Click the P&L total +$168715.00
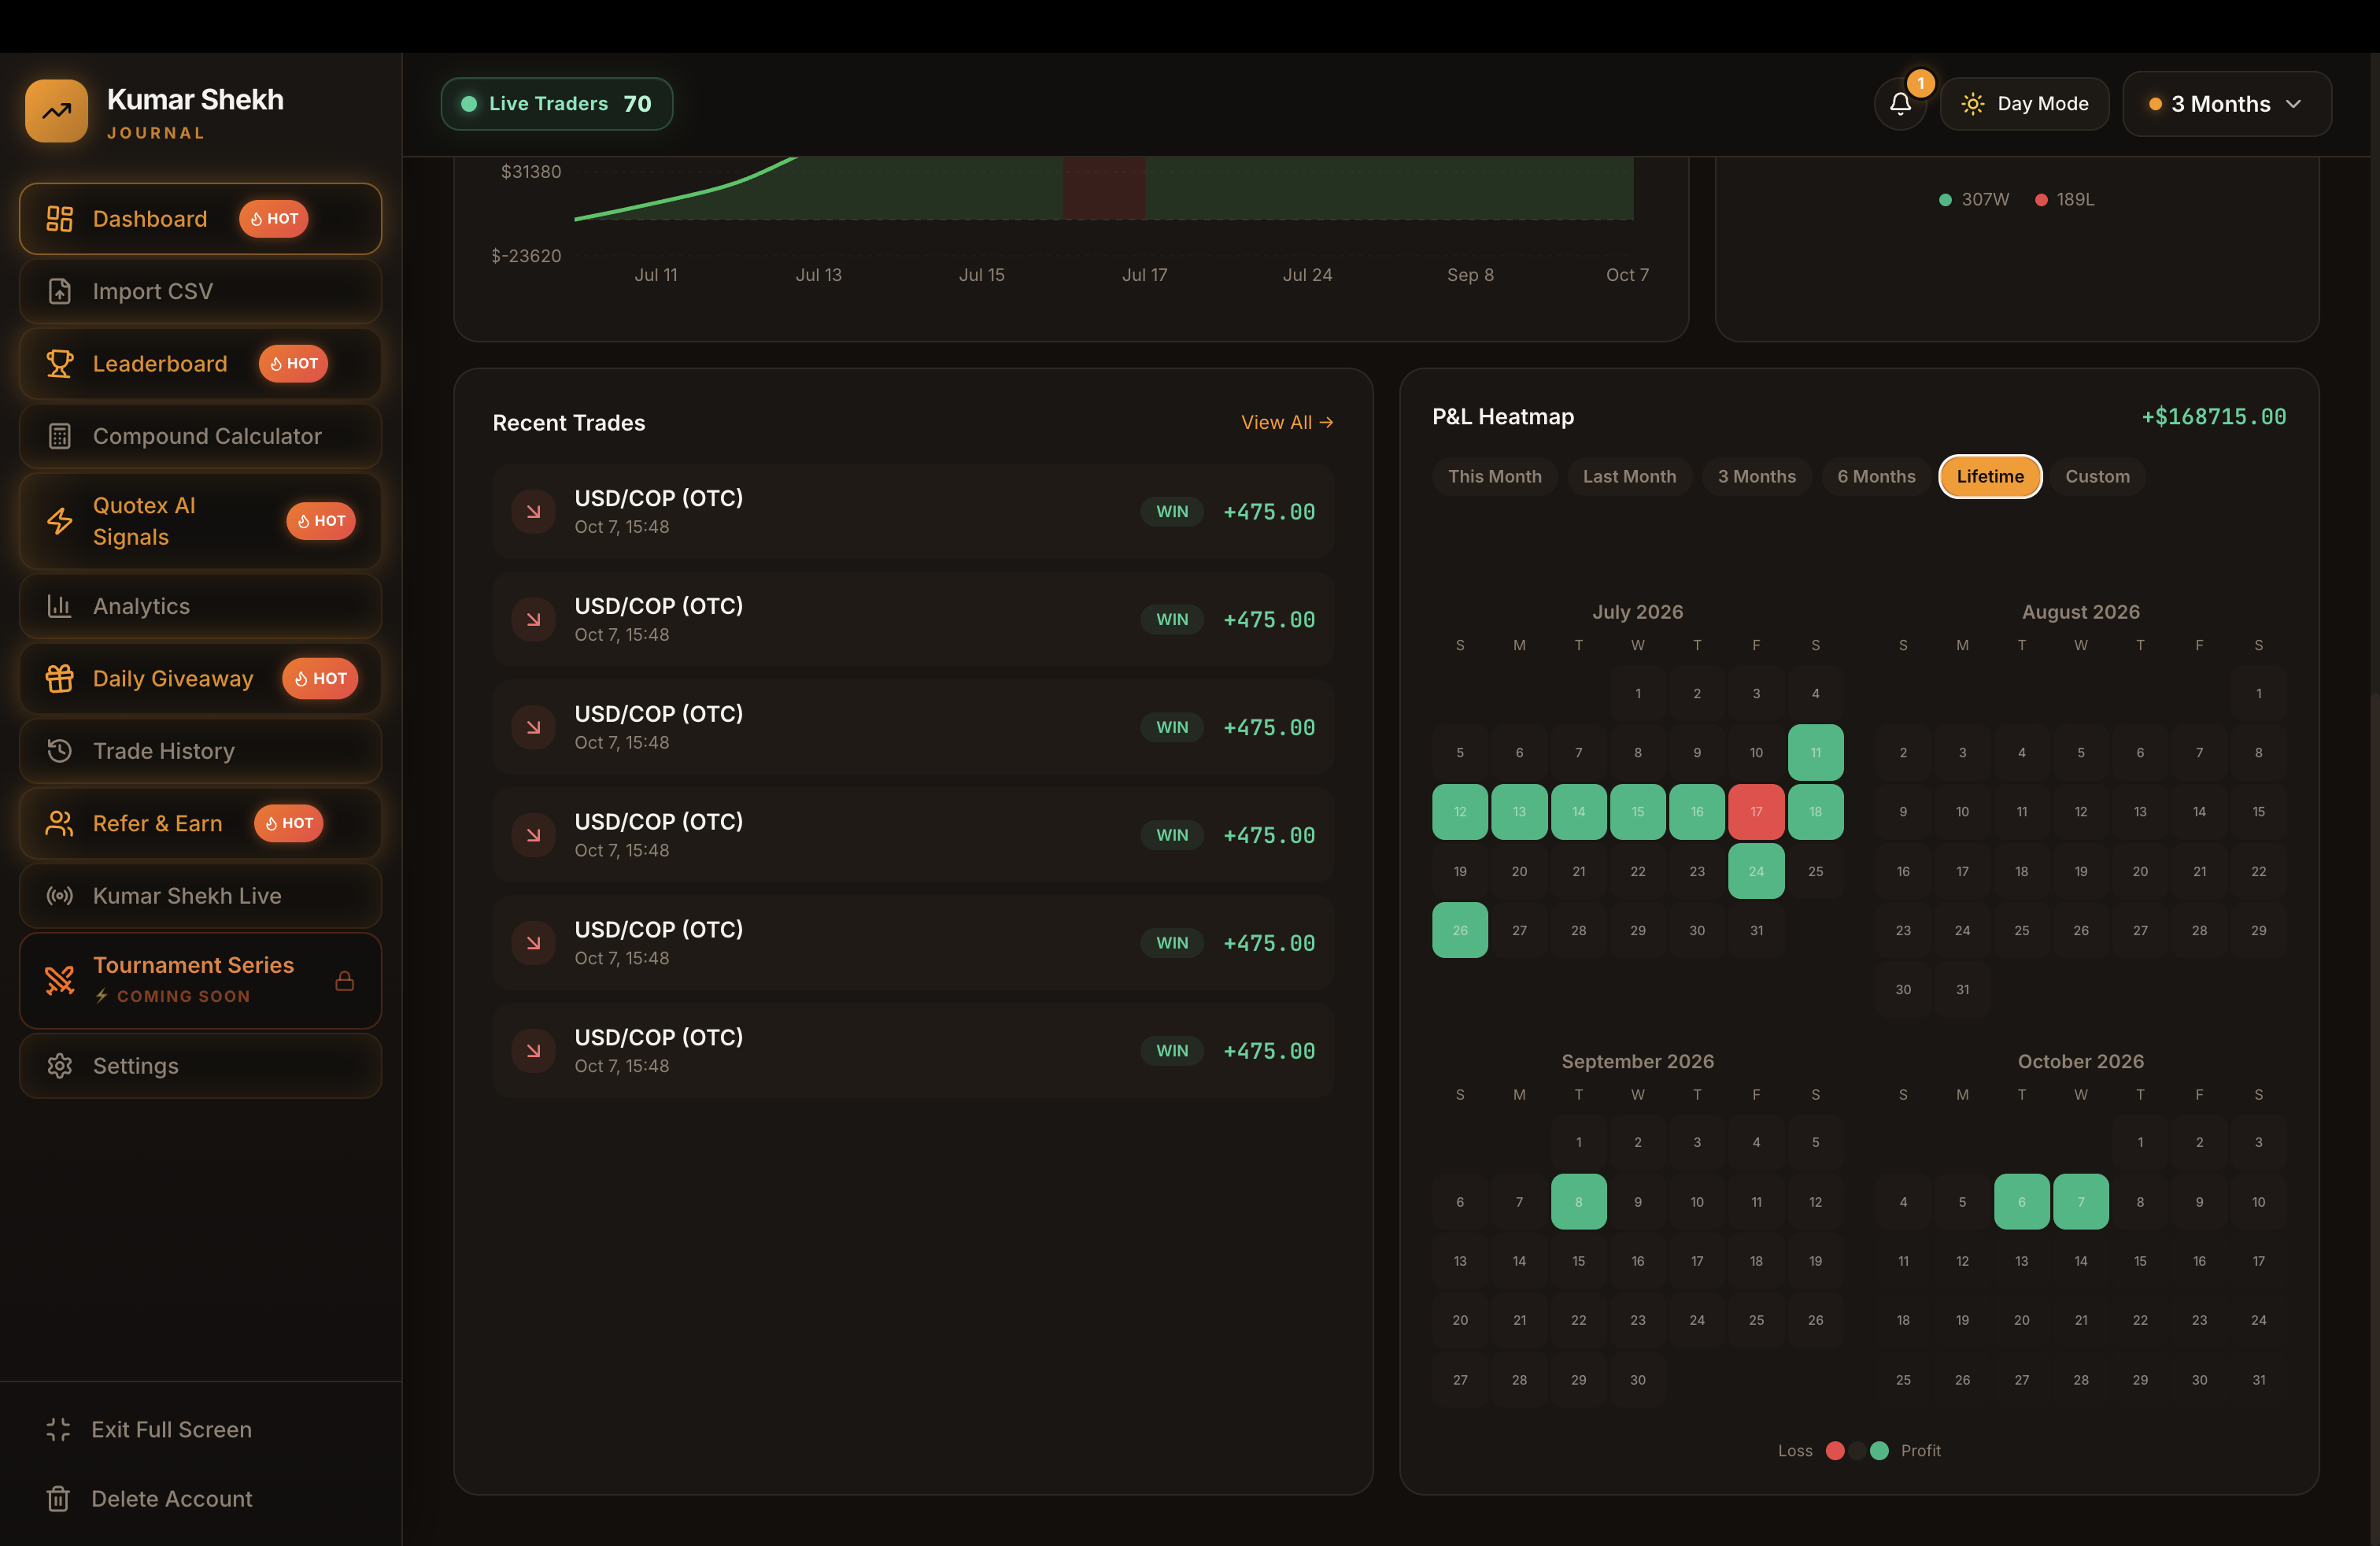 [2213, 417]
